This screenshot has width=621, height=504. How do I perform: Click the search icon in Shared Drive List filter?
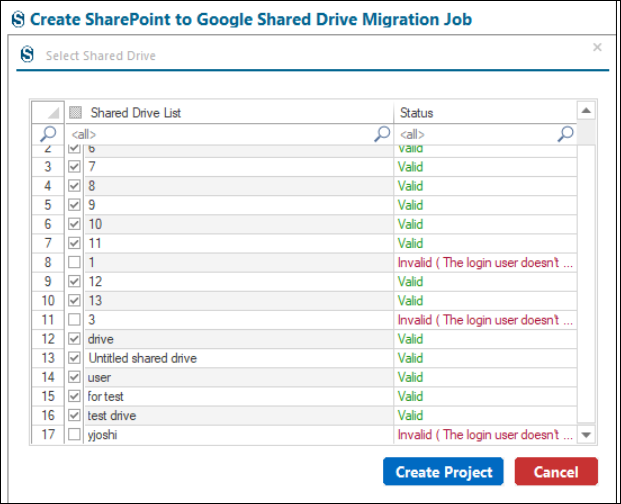[x=382, y=134]
